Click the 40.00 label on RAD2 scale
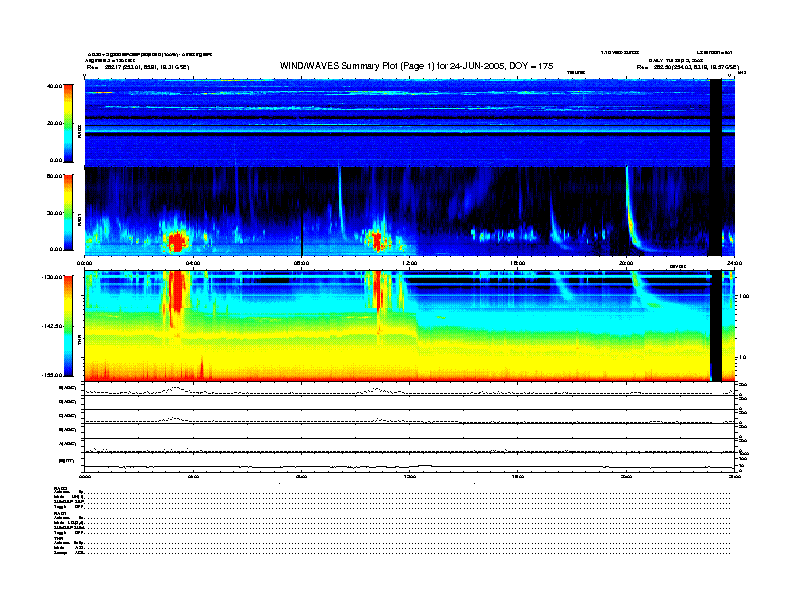The width and height of the screenshot is (792, 612). point(55,86)
